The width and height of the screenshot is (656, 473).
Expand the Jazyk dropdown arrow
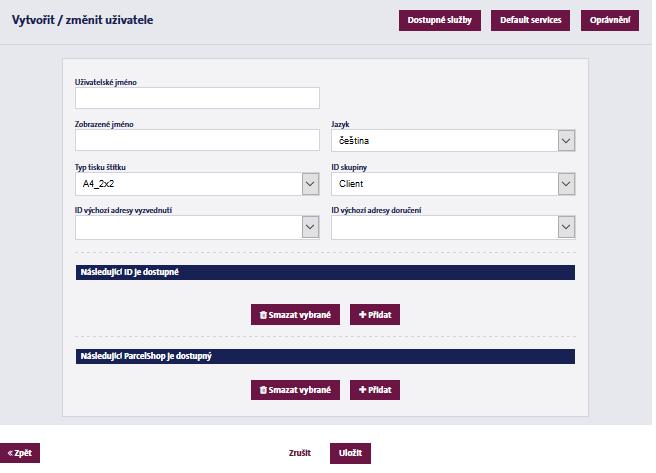[x=566, y=141]
